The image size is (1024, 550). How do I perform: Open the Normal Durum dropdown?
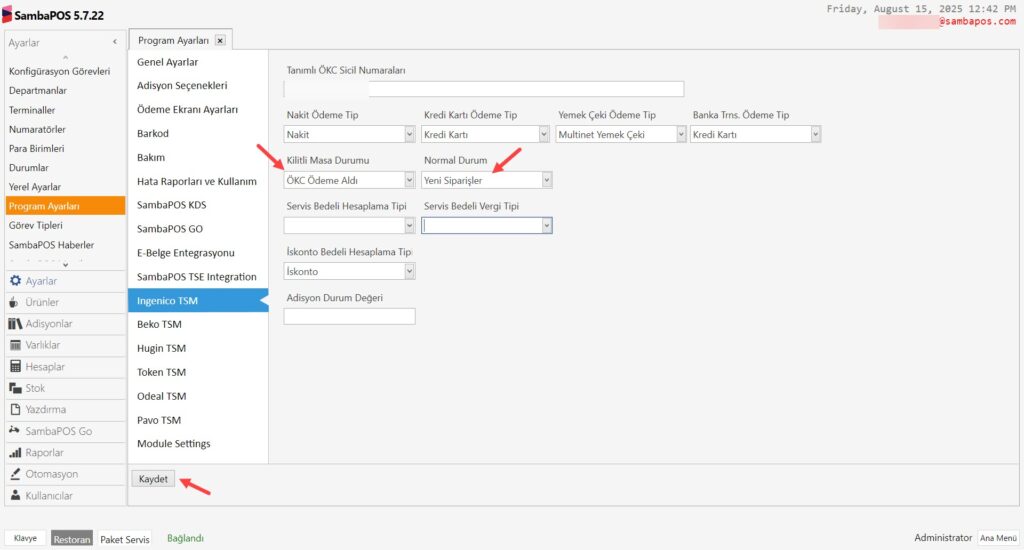click(x=547, y=180)
